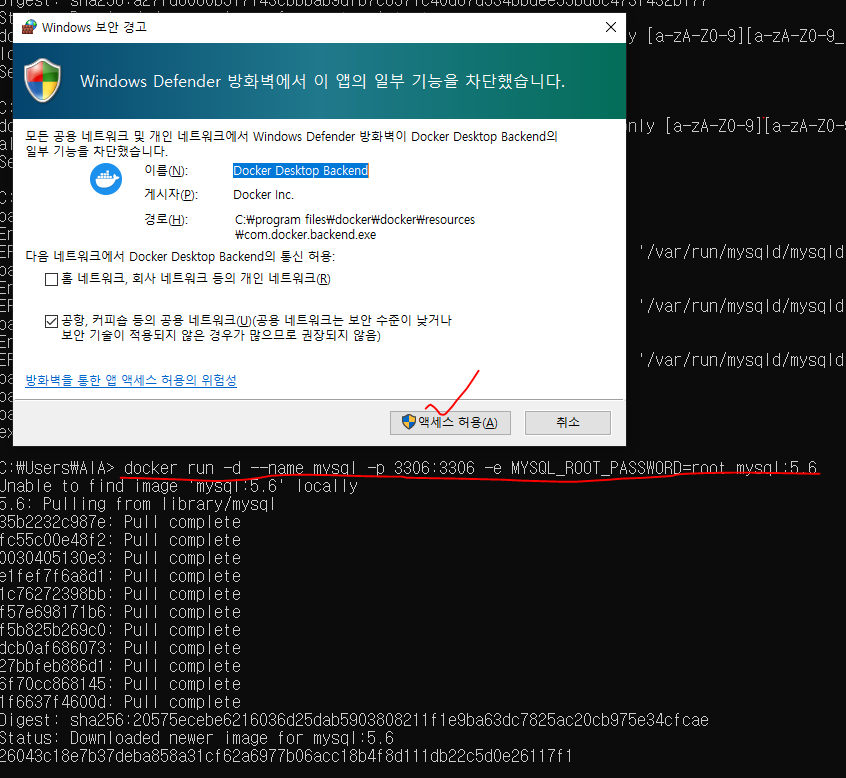Screen dimensions: 846x778
Task: Click the firewall icon in the dialog title bar
Action: pyautogui.click(x=29, y=27)
